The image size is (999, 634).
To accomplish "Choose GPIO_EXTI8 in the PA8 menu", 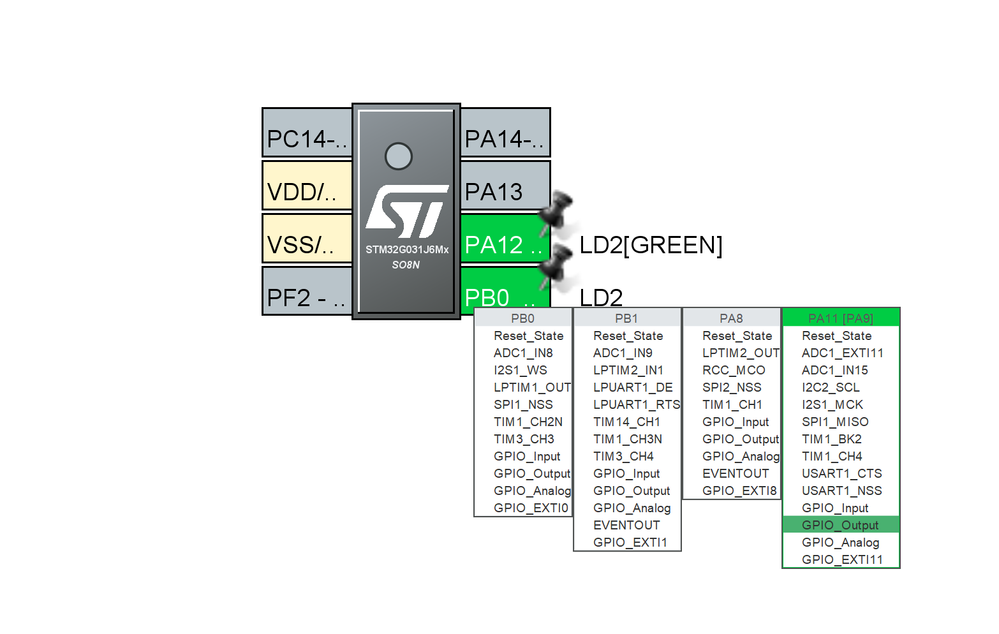I will click(x=732, y=491).
